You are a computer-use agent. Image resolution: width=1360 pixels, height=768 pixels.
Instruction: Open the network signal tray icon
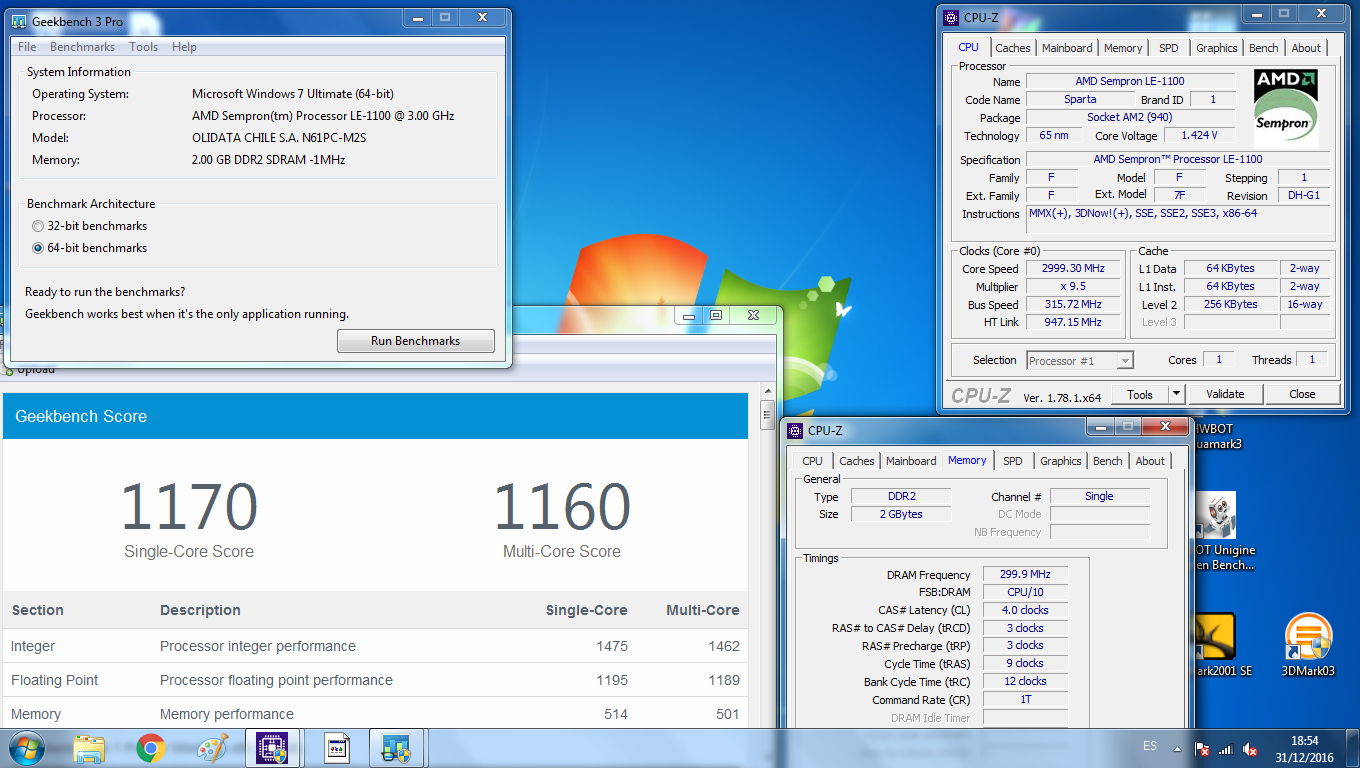[x=1226, y=748]
